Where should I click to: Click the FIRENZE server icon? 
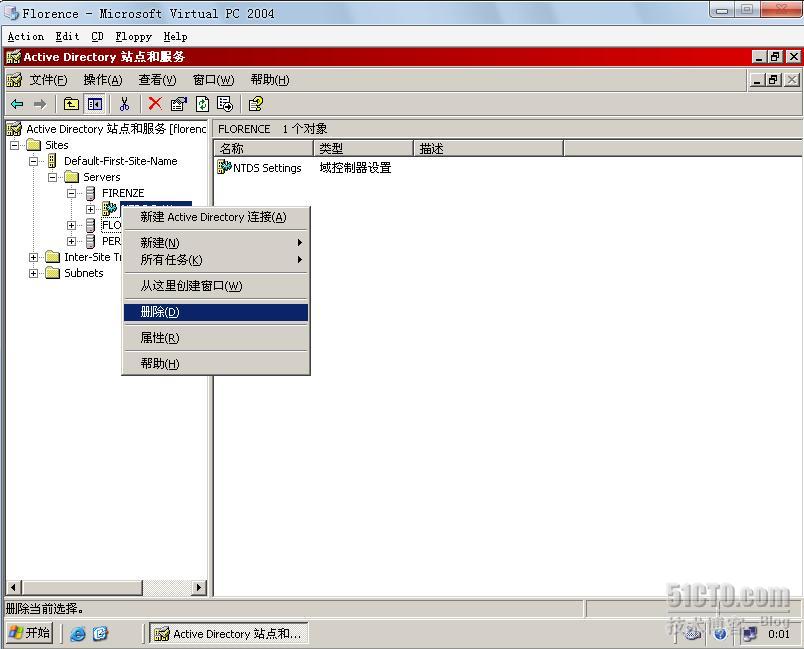click(90, 193)
